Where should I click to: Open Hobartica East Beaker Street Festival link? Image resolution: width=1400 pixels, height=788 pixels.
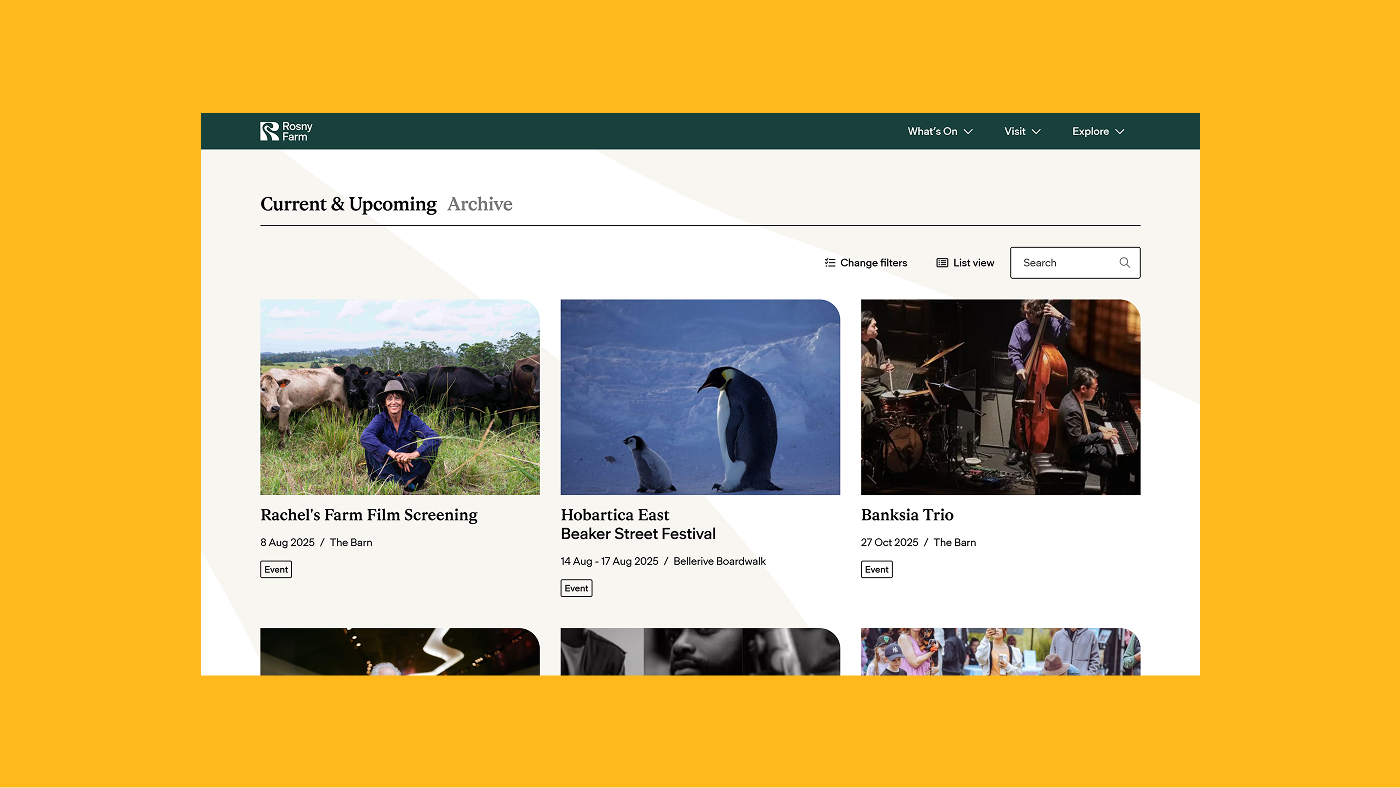[x=638, y=524]
